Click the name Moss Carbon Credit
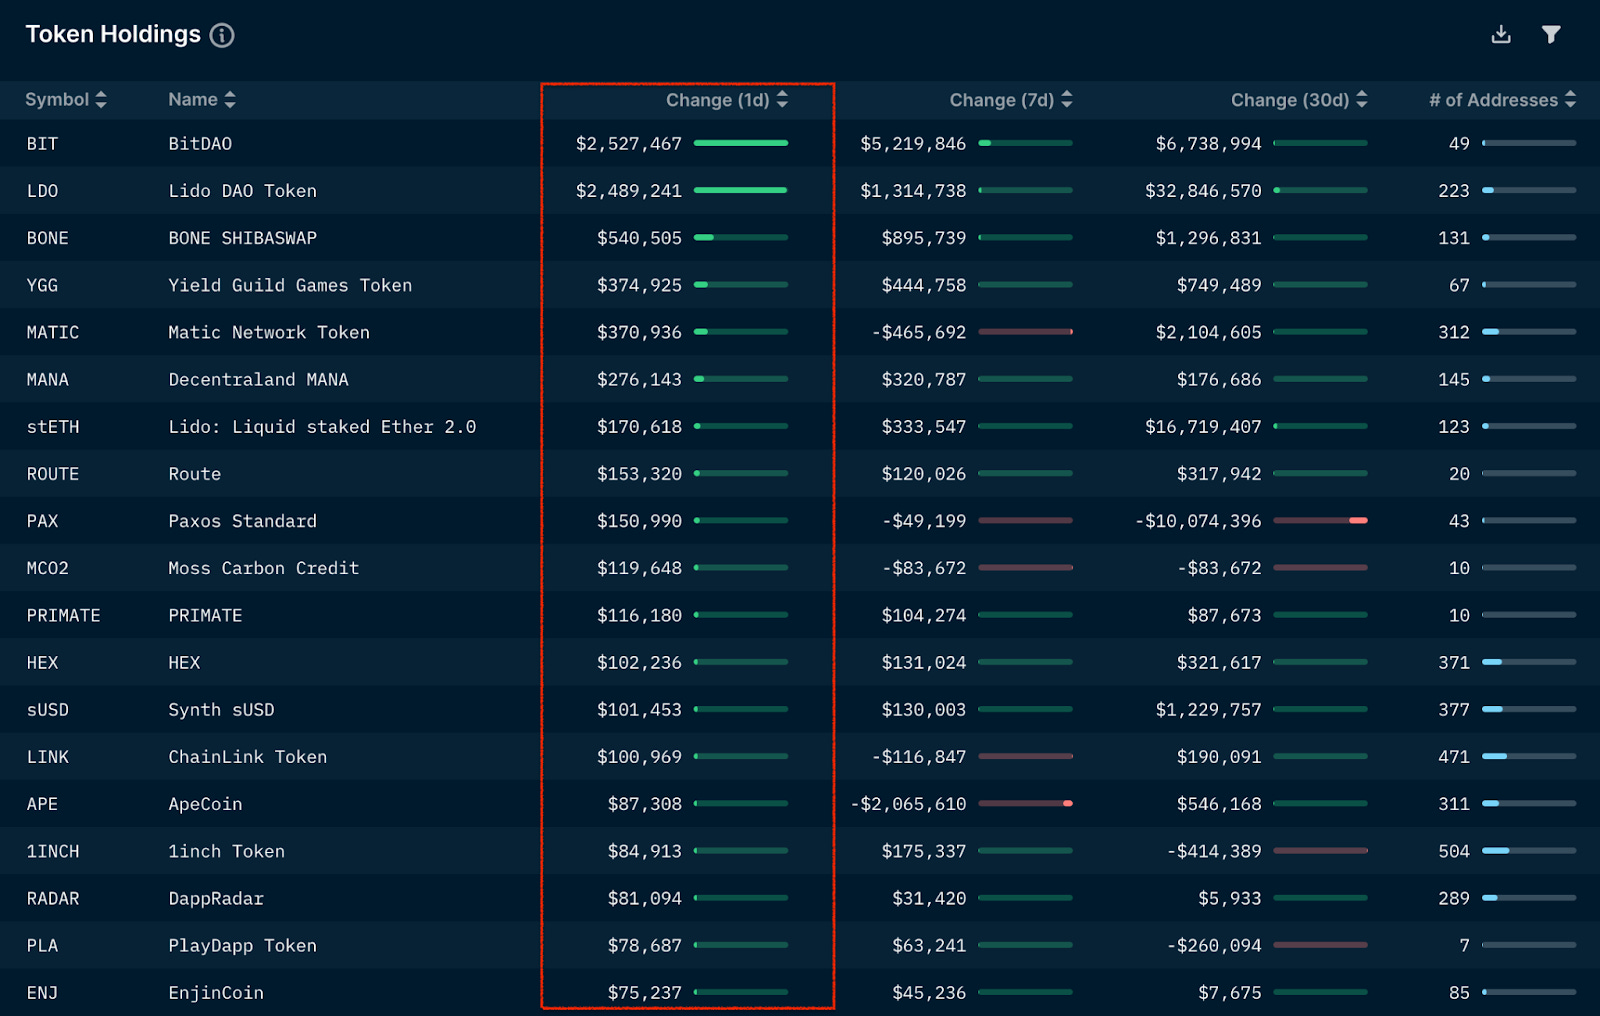This screenshot has height=1016, width=1600. 264,568
